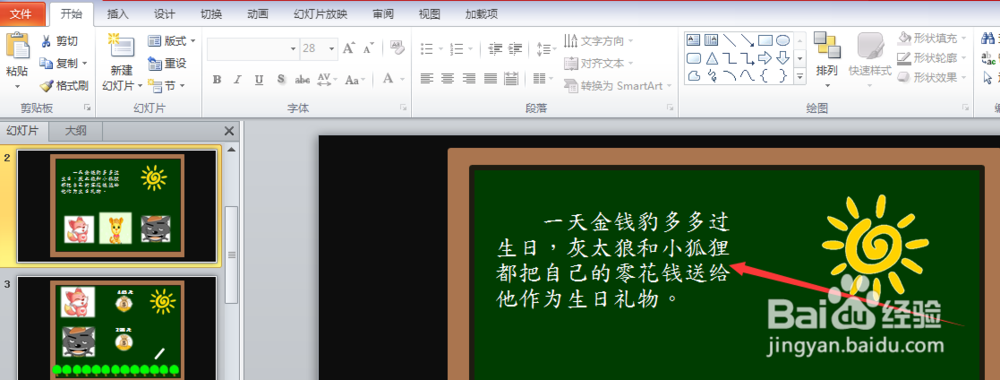Select the rounded rectangle shape
Image resolution: width=1000 pixels, height=380 pixels.
coord(693,59)
